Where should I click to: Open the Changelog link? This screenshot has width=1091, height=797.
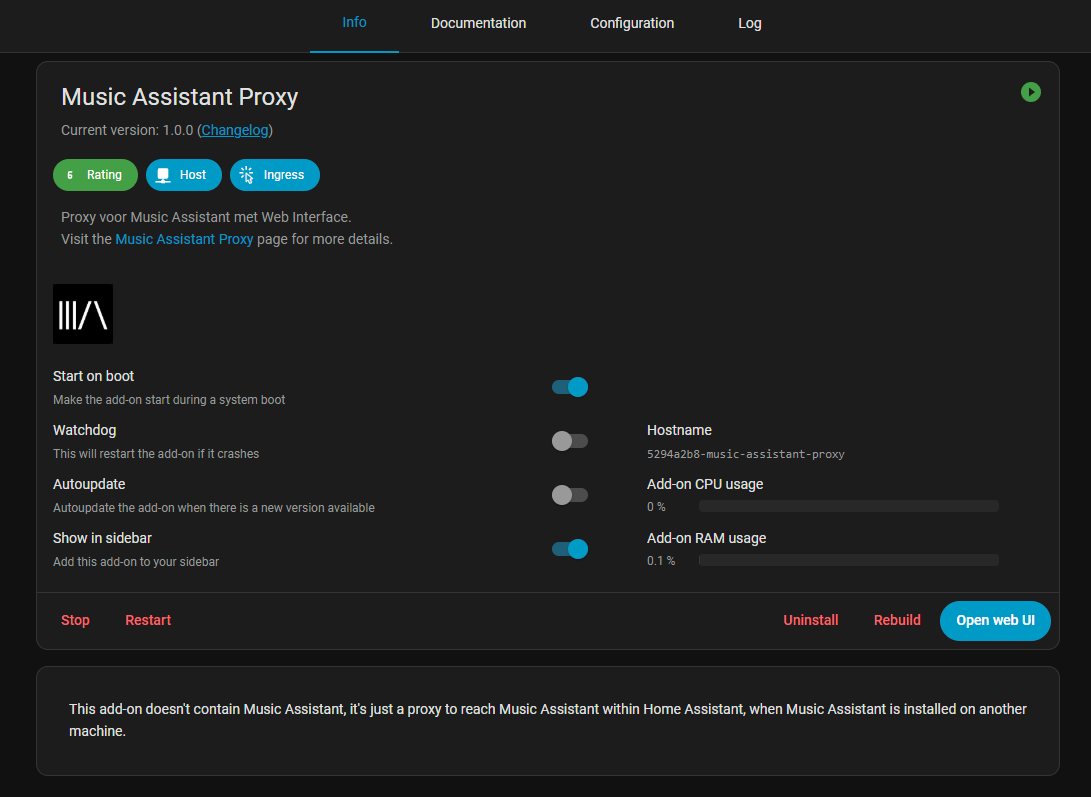235,130
